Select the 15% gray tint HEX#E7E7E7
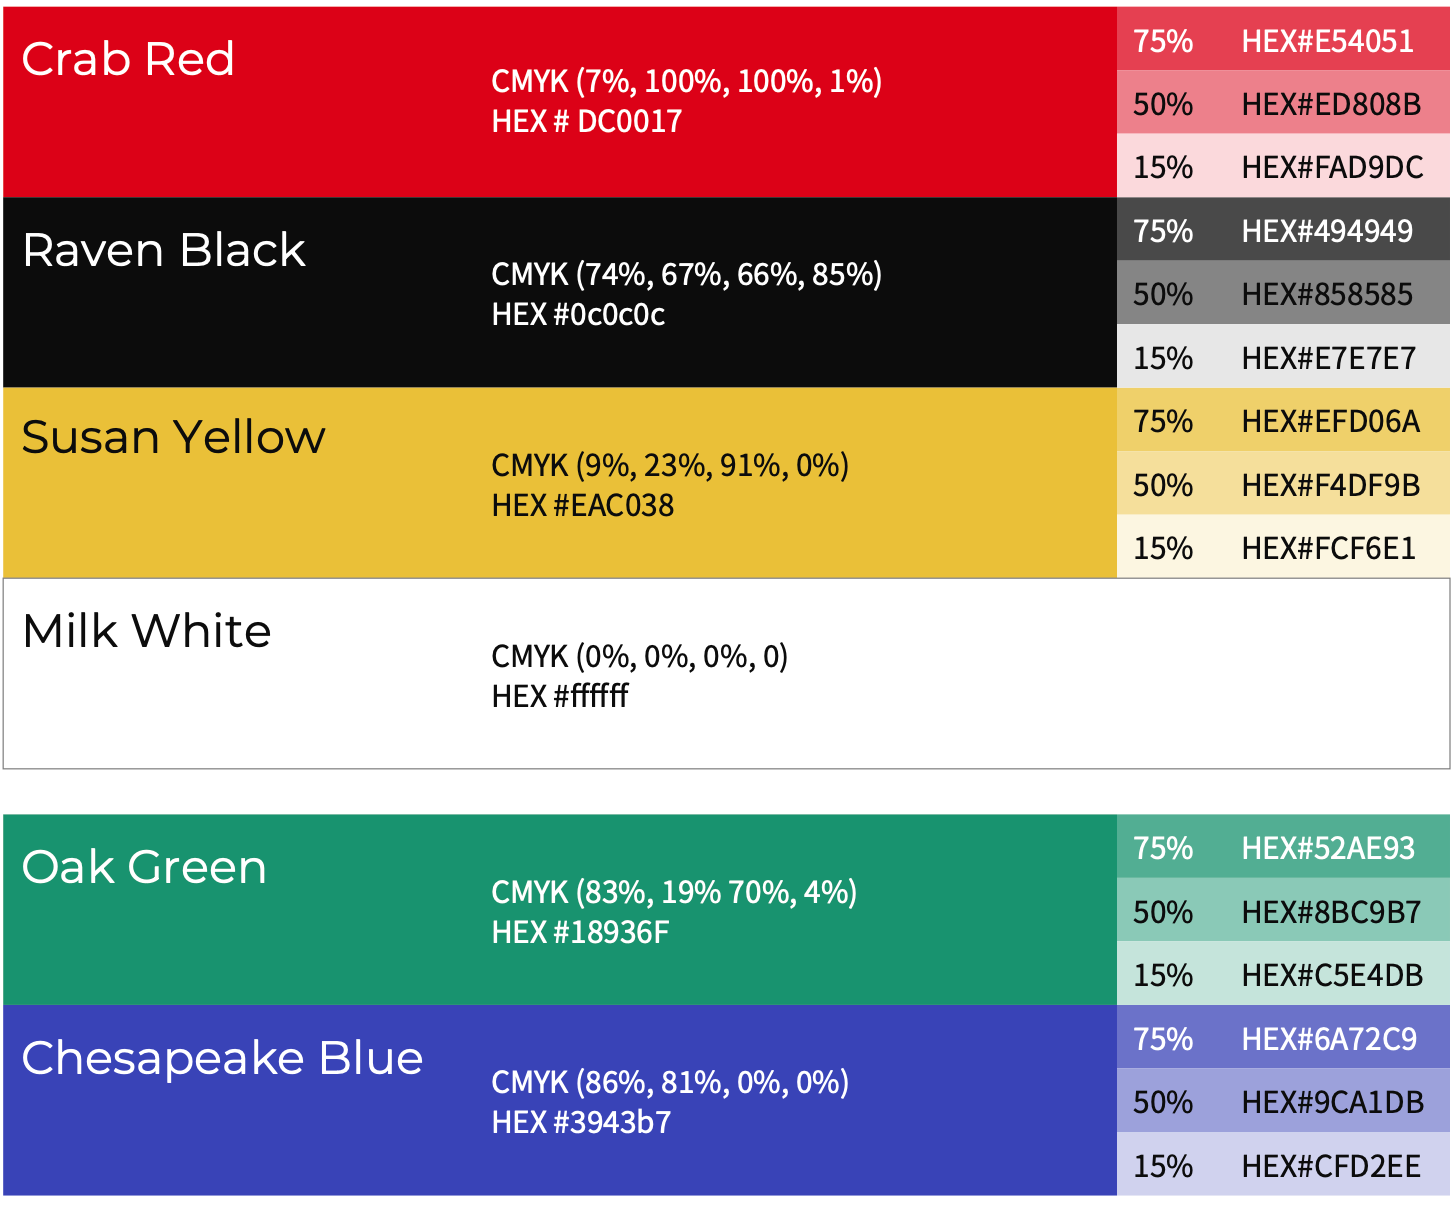Screen dimensions: 1456x1206 tap(1283, 356)
